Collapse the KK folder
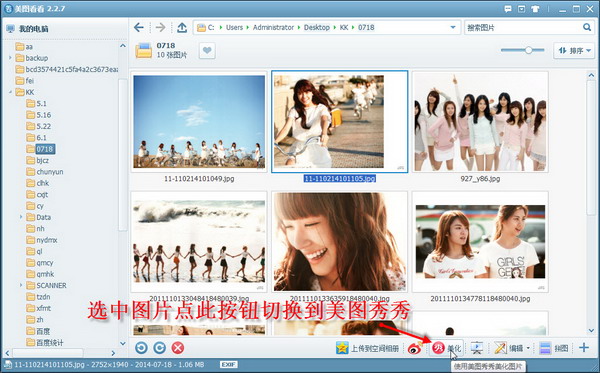The width and height of the screenshot is (600, 373). click(x=10, y=92)
